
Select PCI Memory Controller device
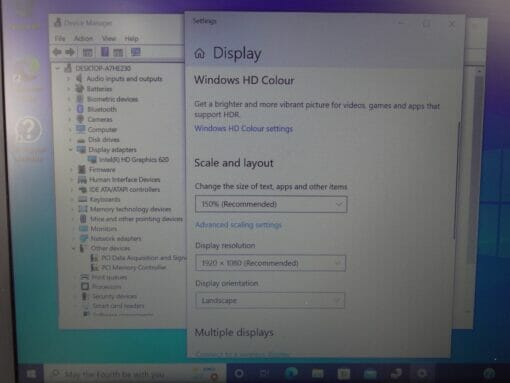click(x=134, y=267)
